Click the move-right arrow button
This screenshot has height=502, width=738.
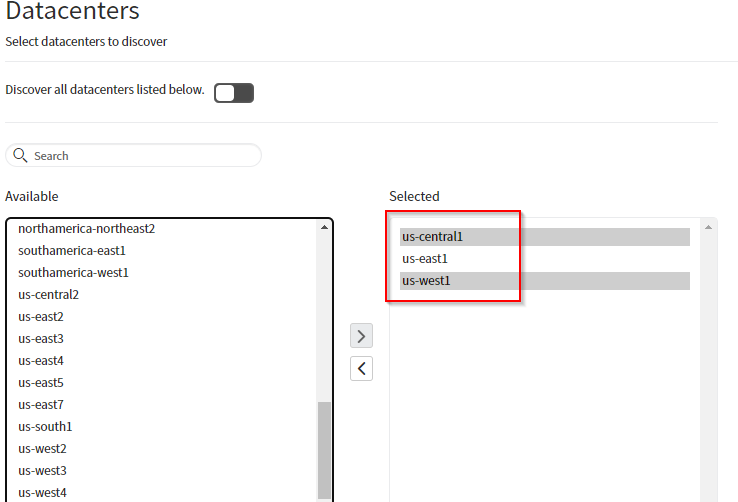point(362,335)
